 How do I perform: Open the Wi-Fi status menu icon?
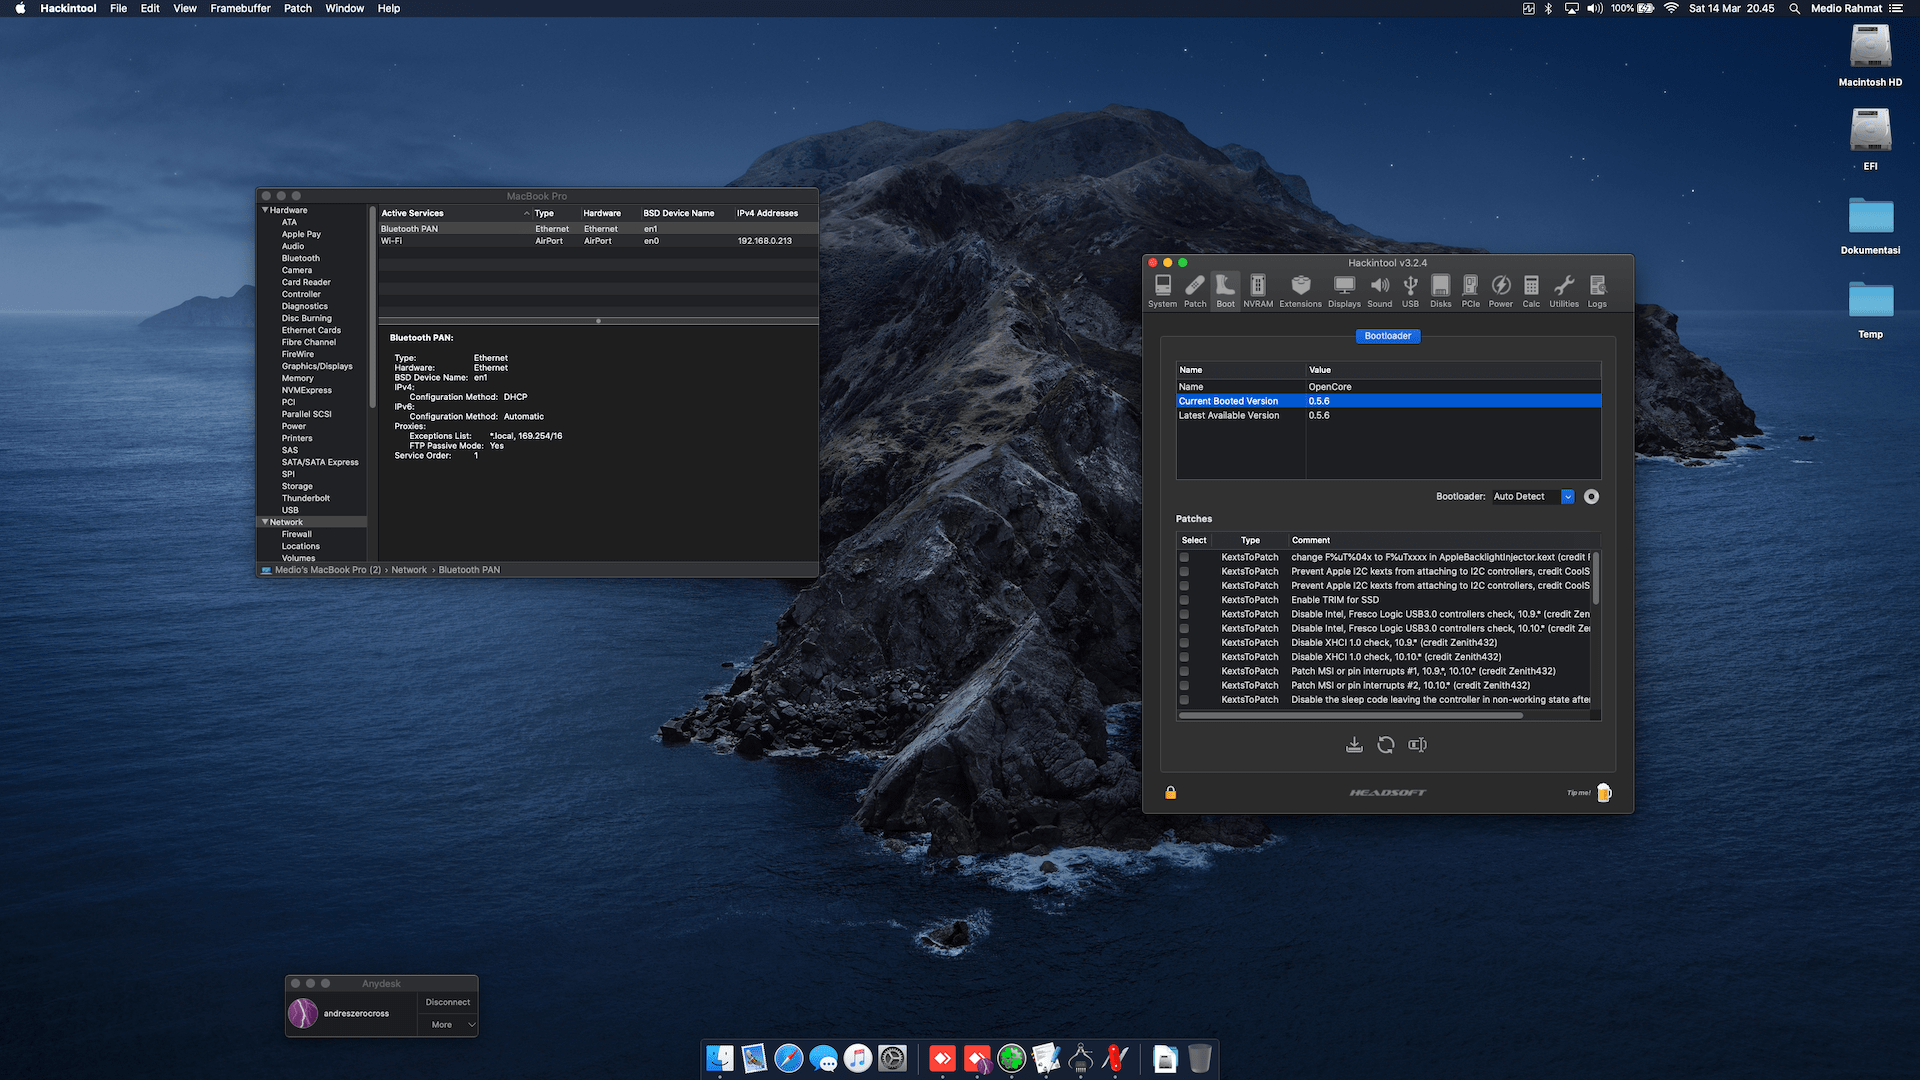tap(1671, 8)
